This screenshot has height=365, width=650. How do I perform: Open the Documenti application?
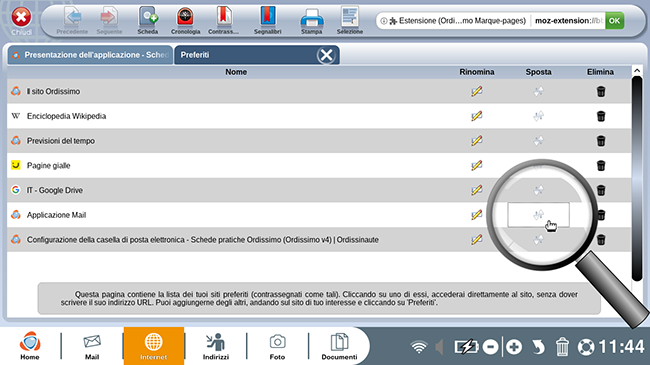pos(339,346)
